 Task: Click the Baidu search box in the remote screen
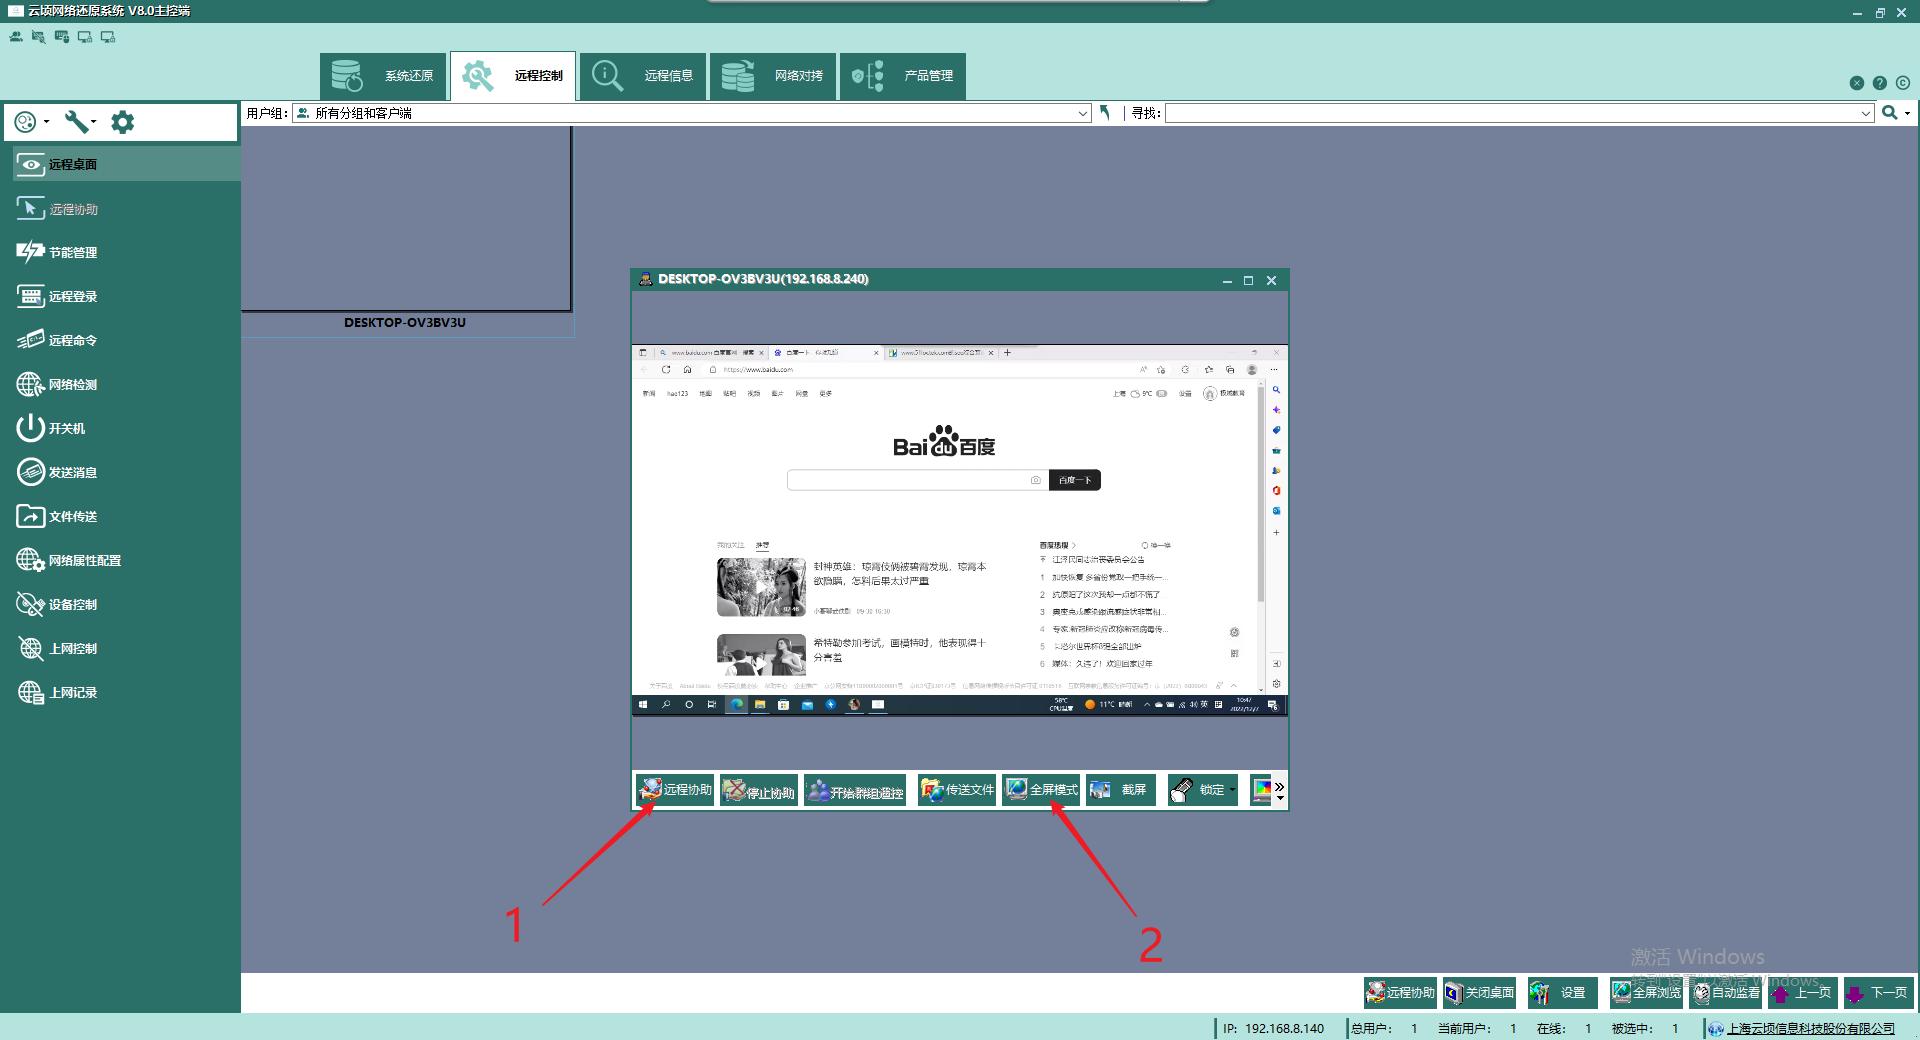(917, 480)
